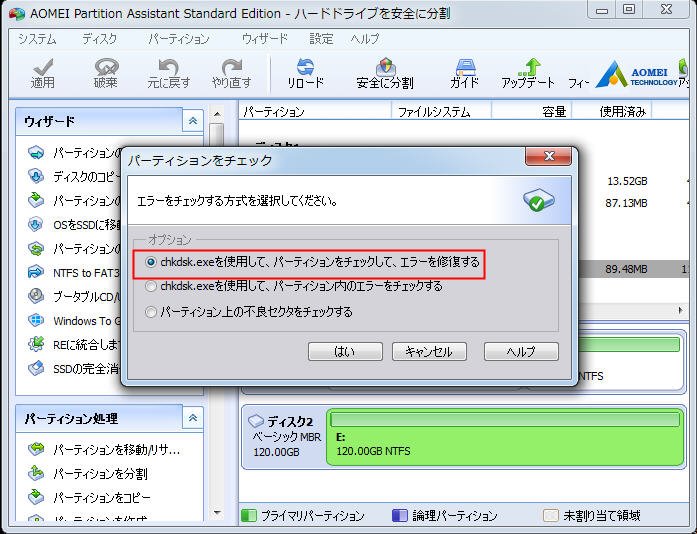Click the Discard (破棄) toolbar icon
The width and height of the screenshot is (697, 534).
(106, 67)
